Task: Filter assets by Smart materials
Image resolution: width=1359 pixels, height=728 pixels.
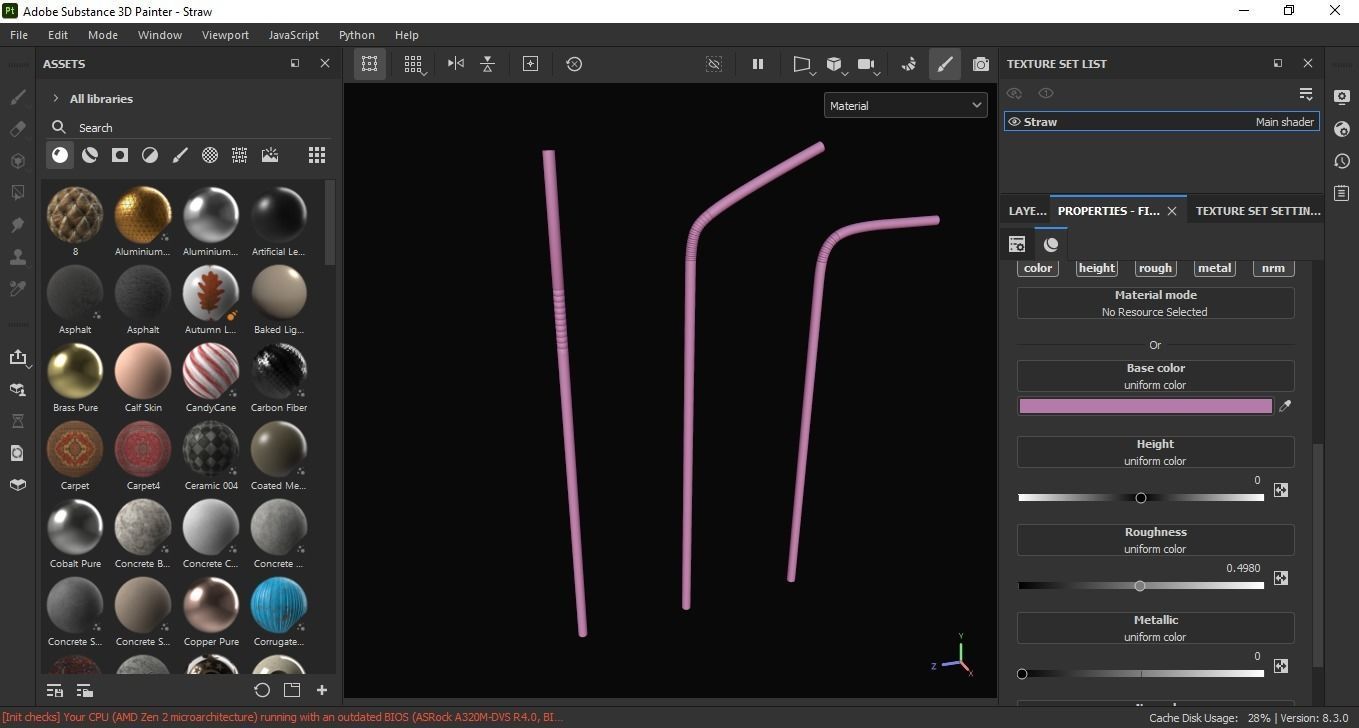Action: 90,155
